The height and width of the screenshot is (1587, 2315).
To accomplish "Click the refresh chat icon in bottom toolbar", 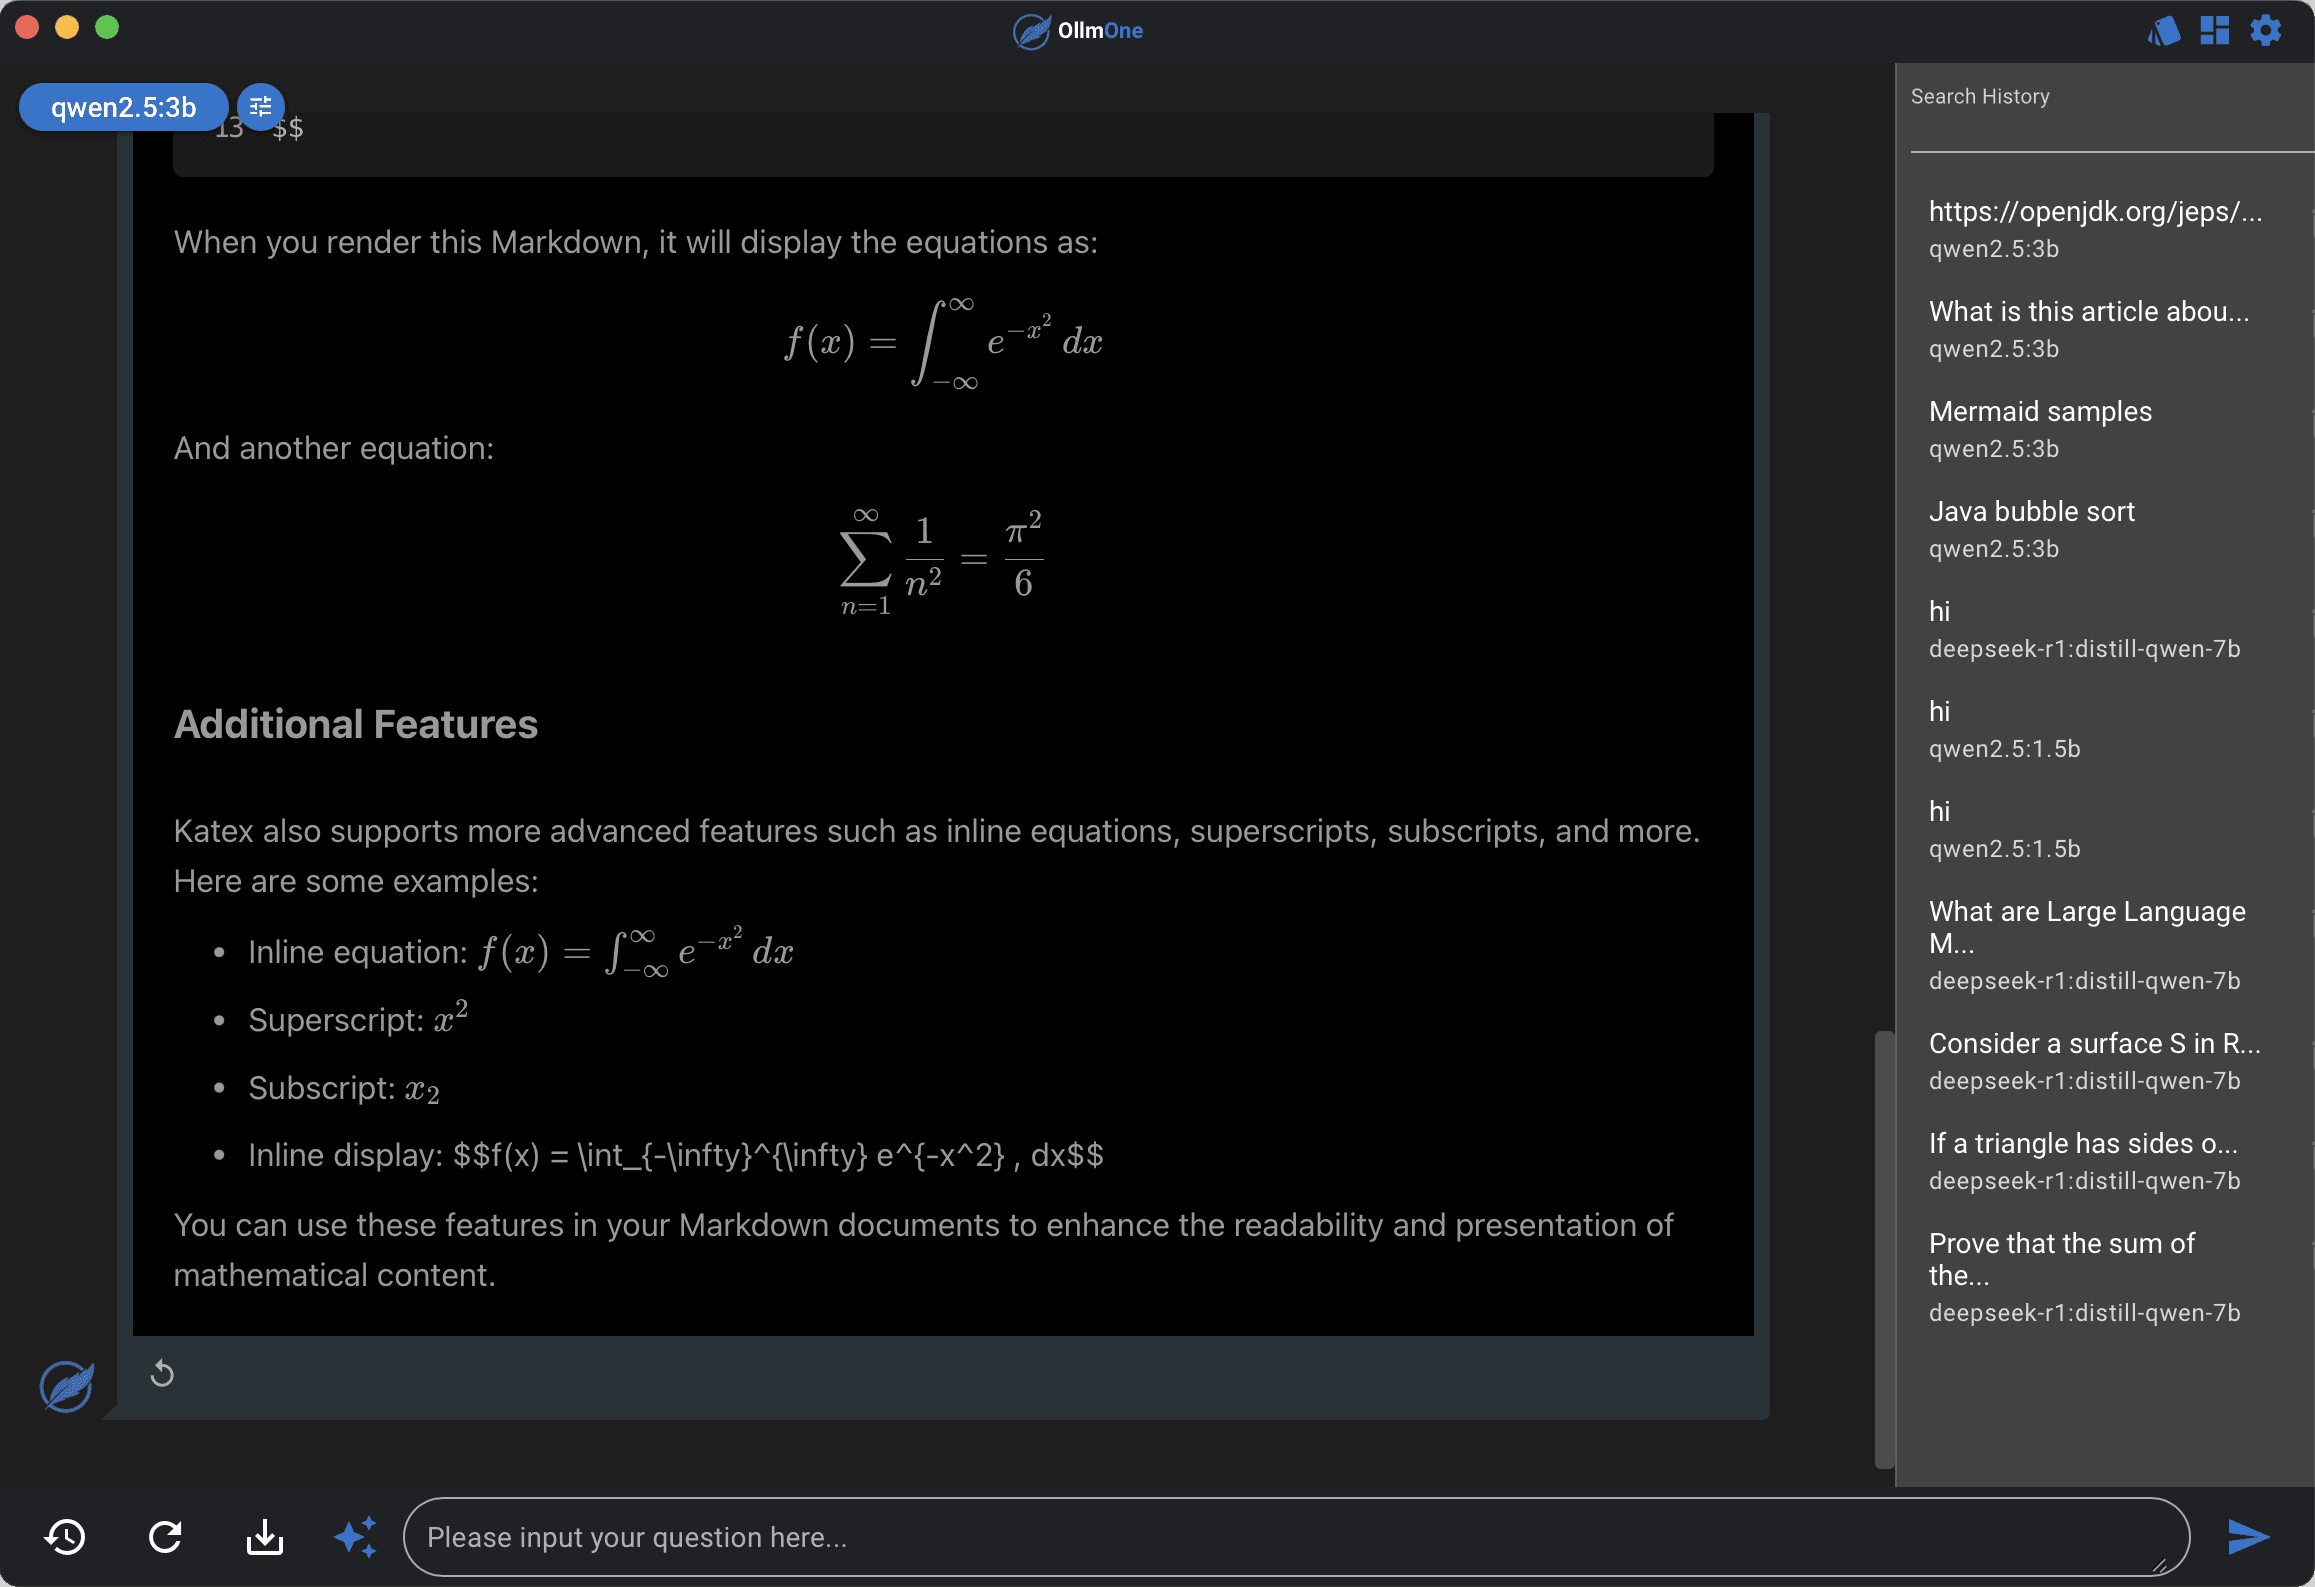I will (165, 1537).
